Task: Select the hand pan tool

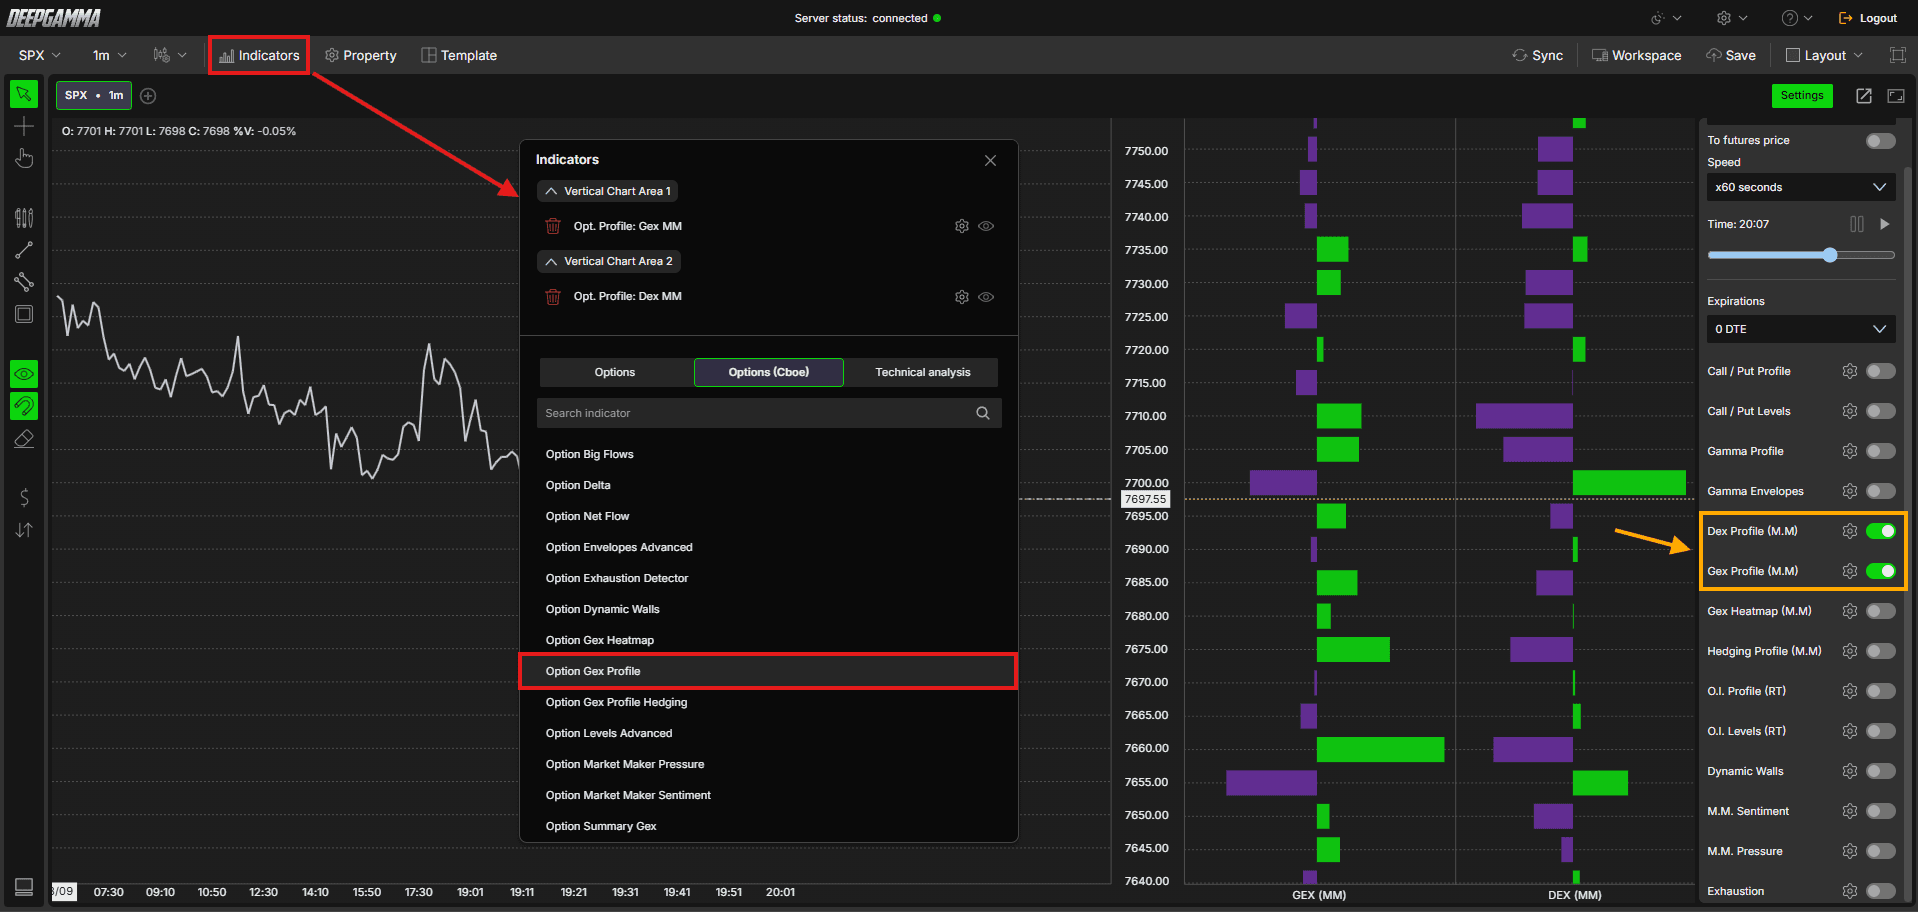Action: [24, 158]
